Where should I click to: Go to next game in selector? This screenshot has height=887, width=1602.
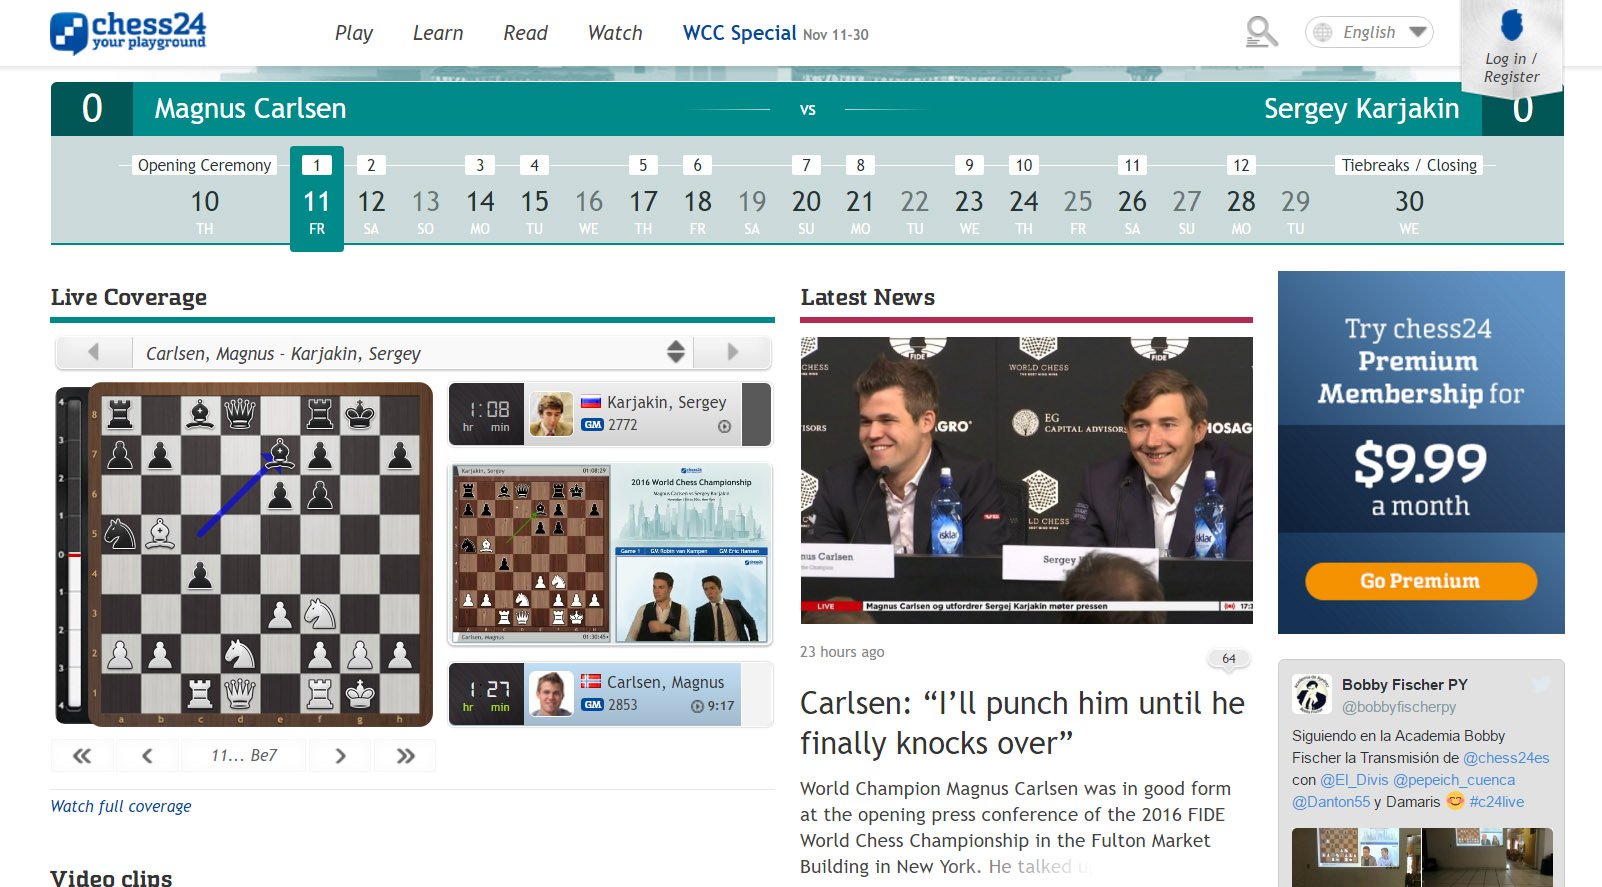coord(732,352)
